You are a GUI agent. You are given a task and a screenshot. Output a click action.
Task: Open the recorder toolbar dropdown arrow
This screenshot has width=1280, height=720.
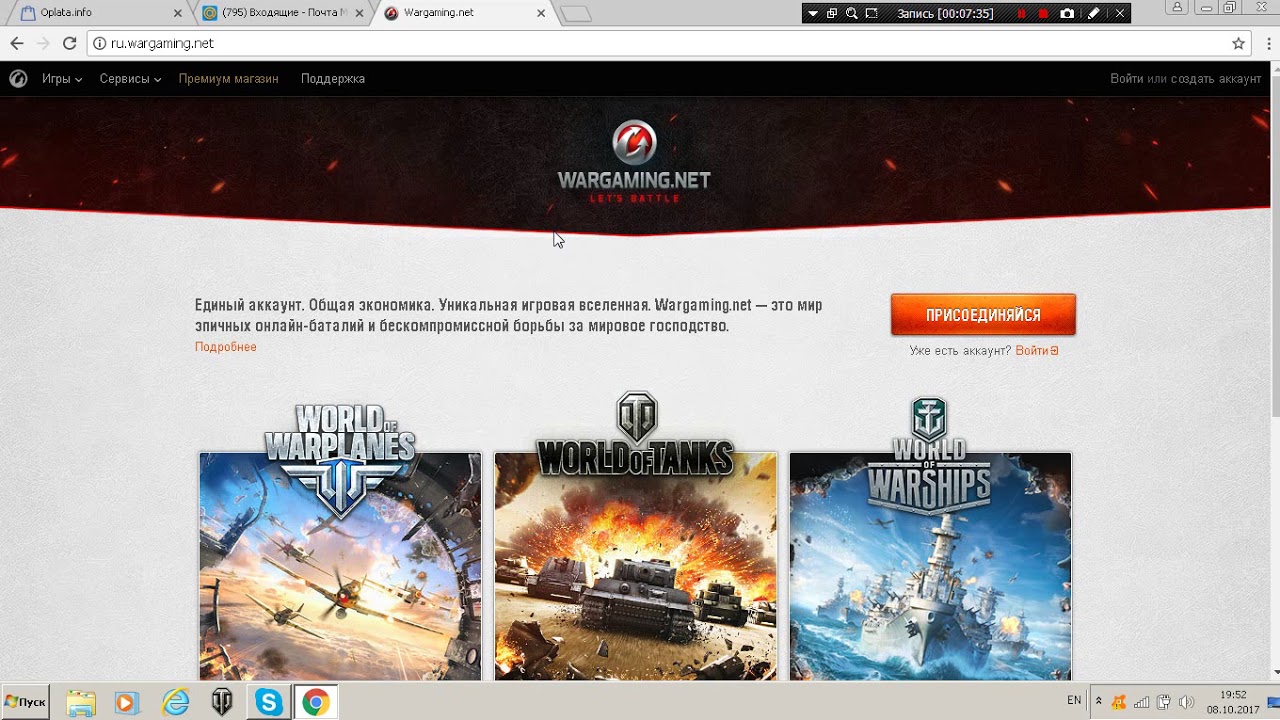[x=813, y=13]
